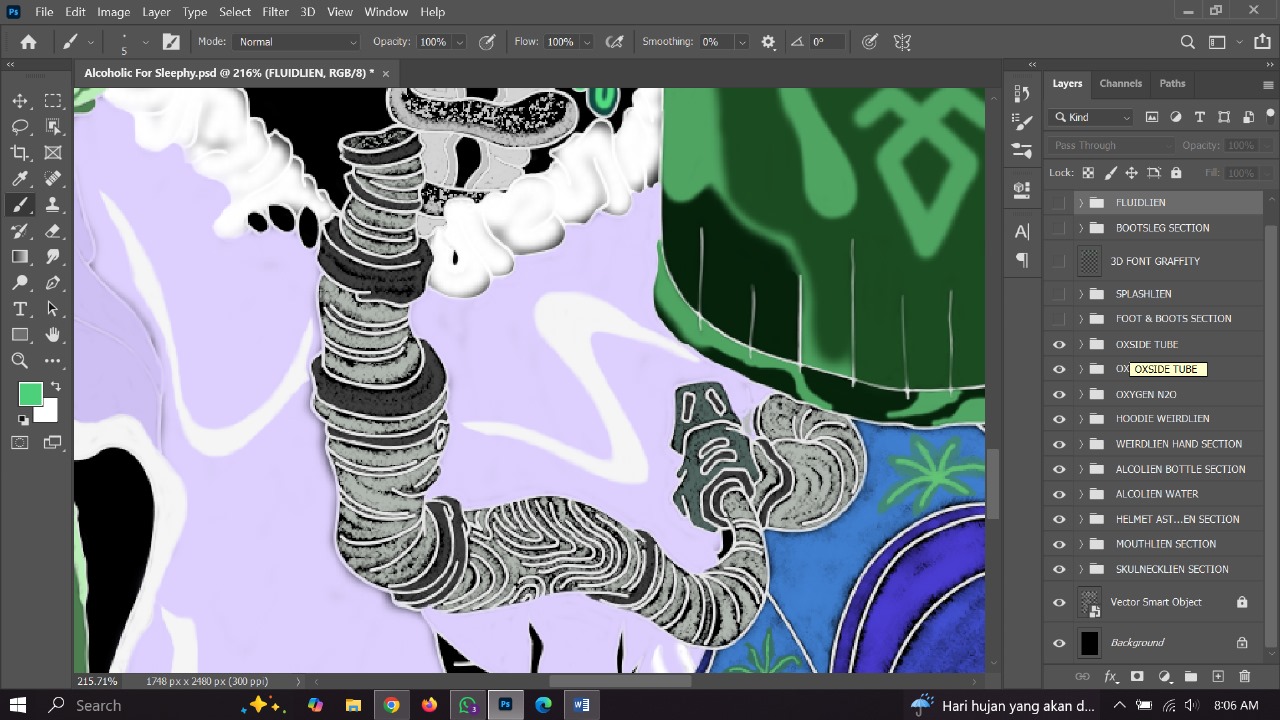
Task: Activate the Horizontal Type tool
Action: coord(20,309)
